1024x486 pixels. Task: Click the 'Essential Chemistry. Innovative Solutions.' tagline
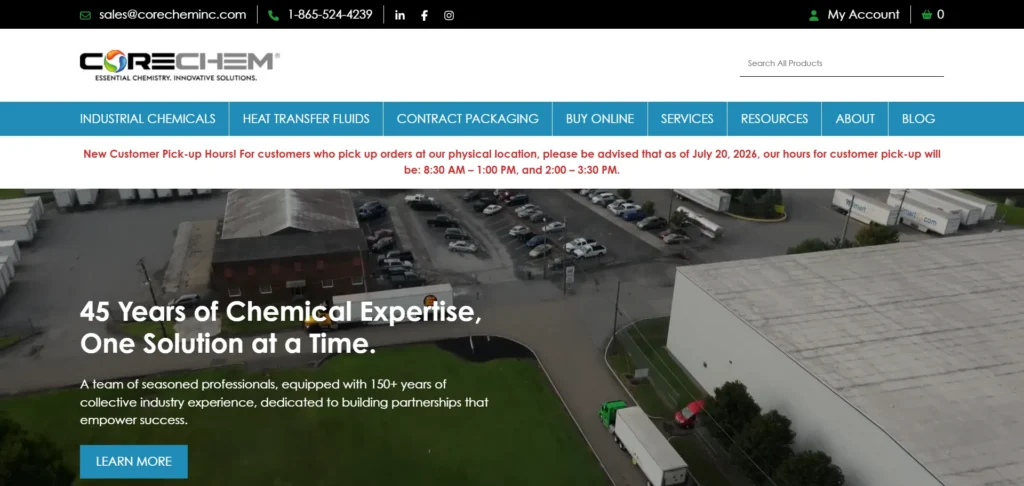tap(176, 78)
